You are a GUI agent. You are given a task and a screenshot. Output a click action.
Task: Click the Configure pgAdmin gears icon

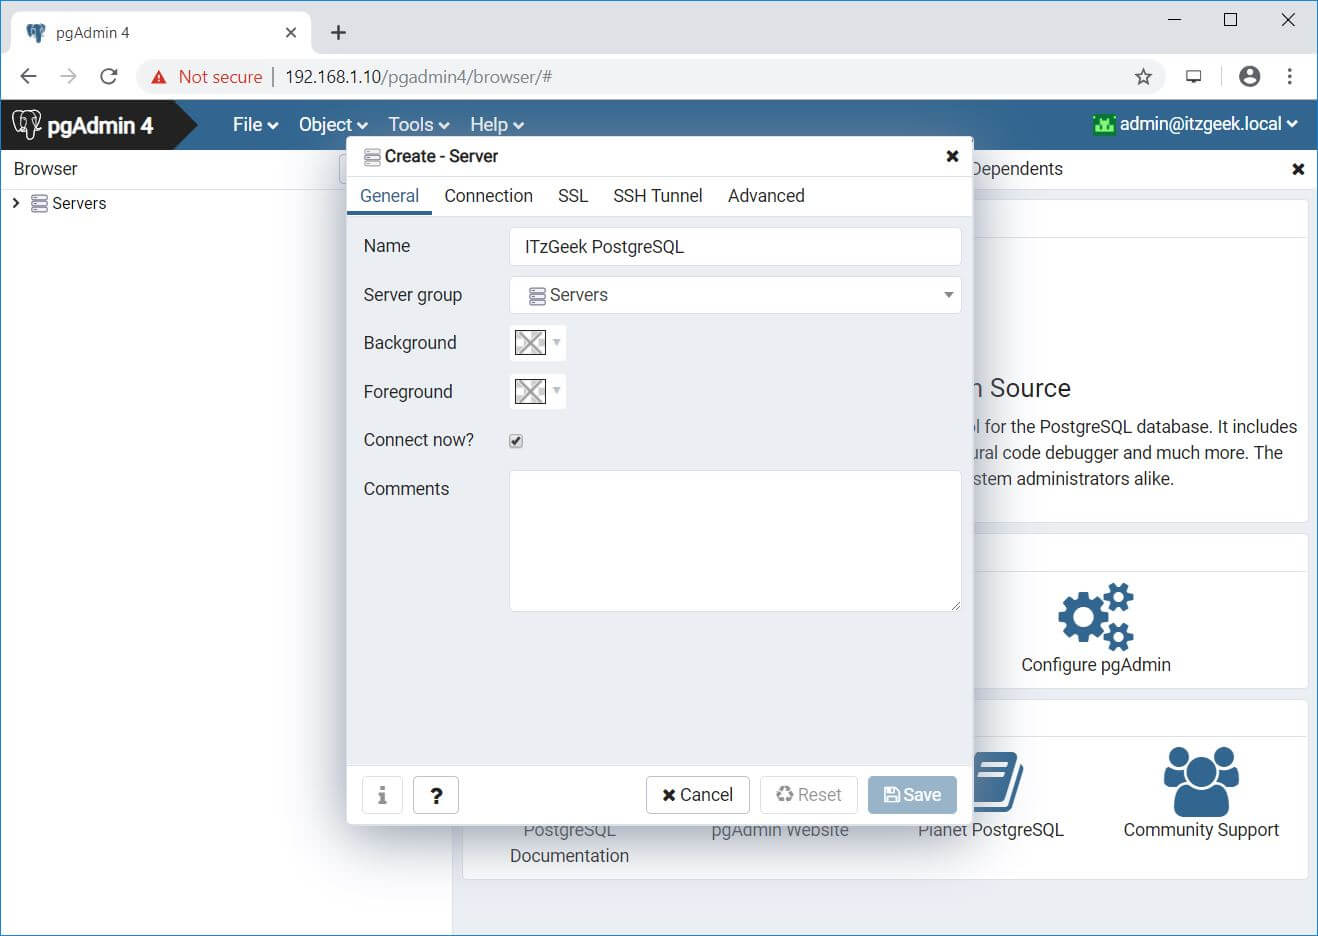click(x=1095, y=616)
